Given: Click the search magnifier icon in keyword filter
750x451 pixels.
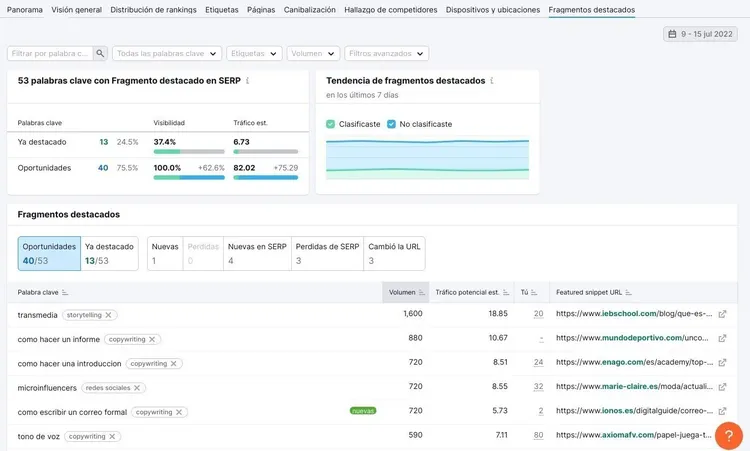Looking at the screenshot, I should point(100,53).
